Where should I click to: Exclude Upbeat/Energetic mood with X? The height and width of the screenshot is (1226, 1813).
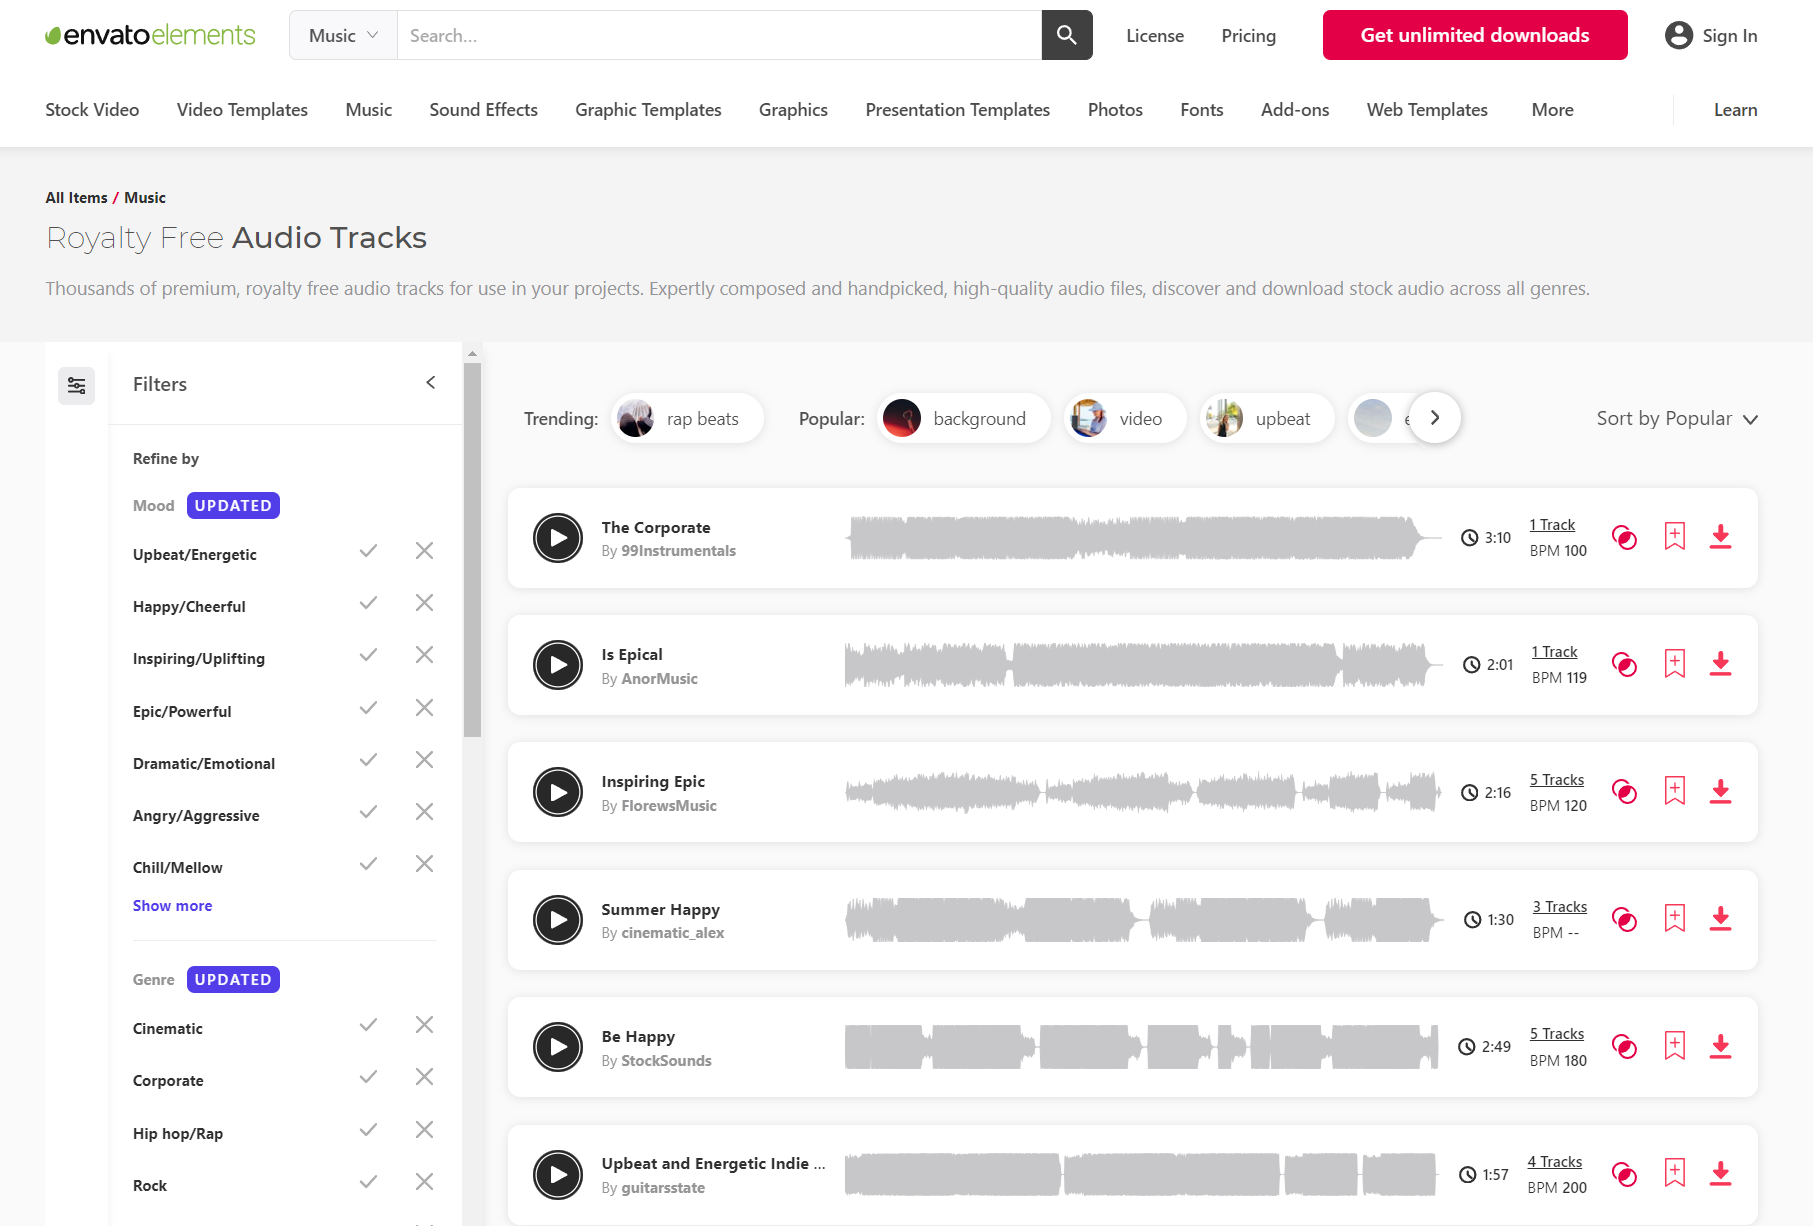424,551
